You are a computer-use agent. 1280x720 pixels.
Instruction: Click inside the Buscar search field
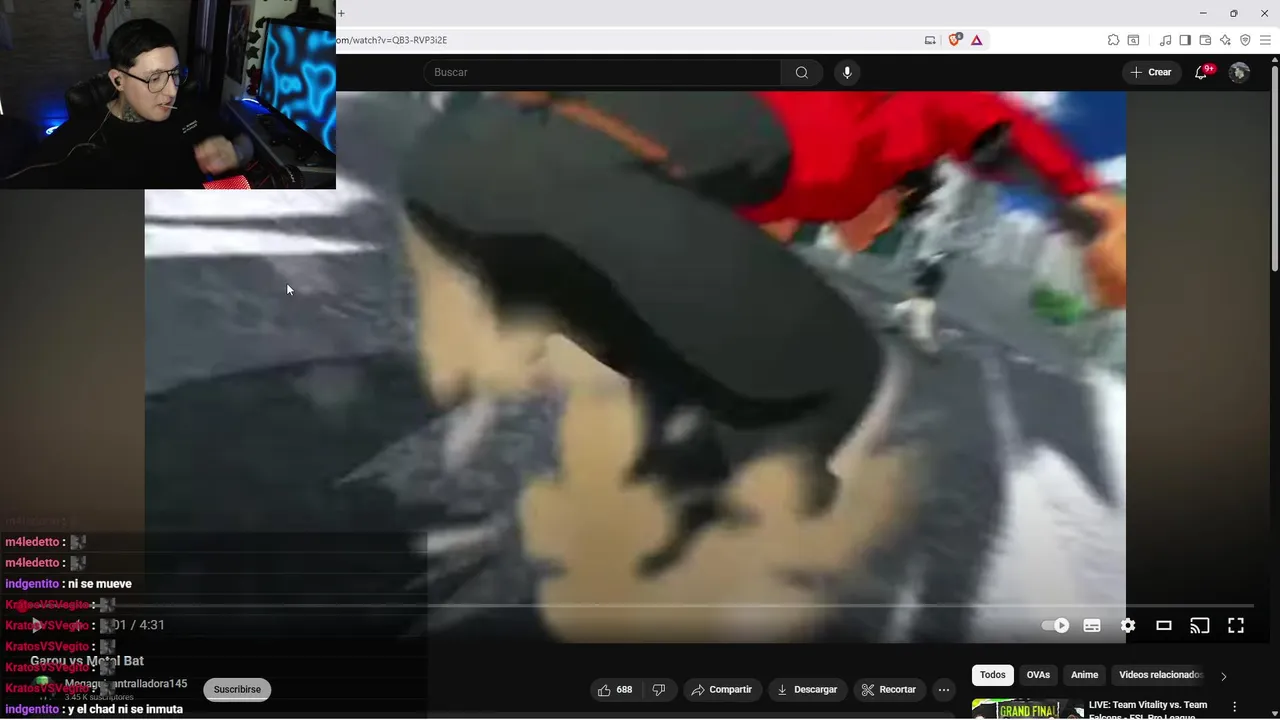pos(603,72)
